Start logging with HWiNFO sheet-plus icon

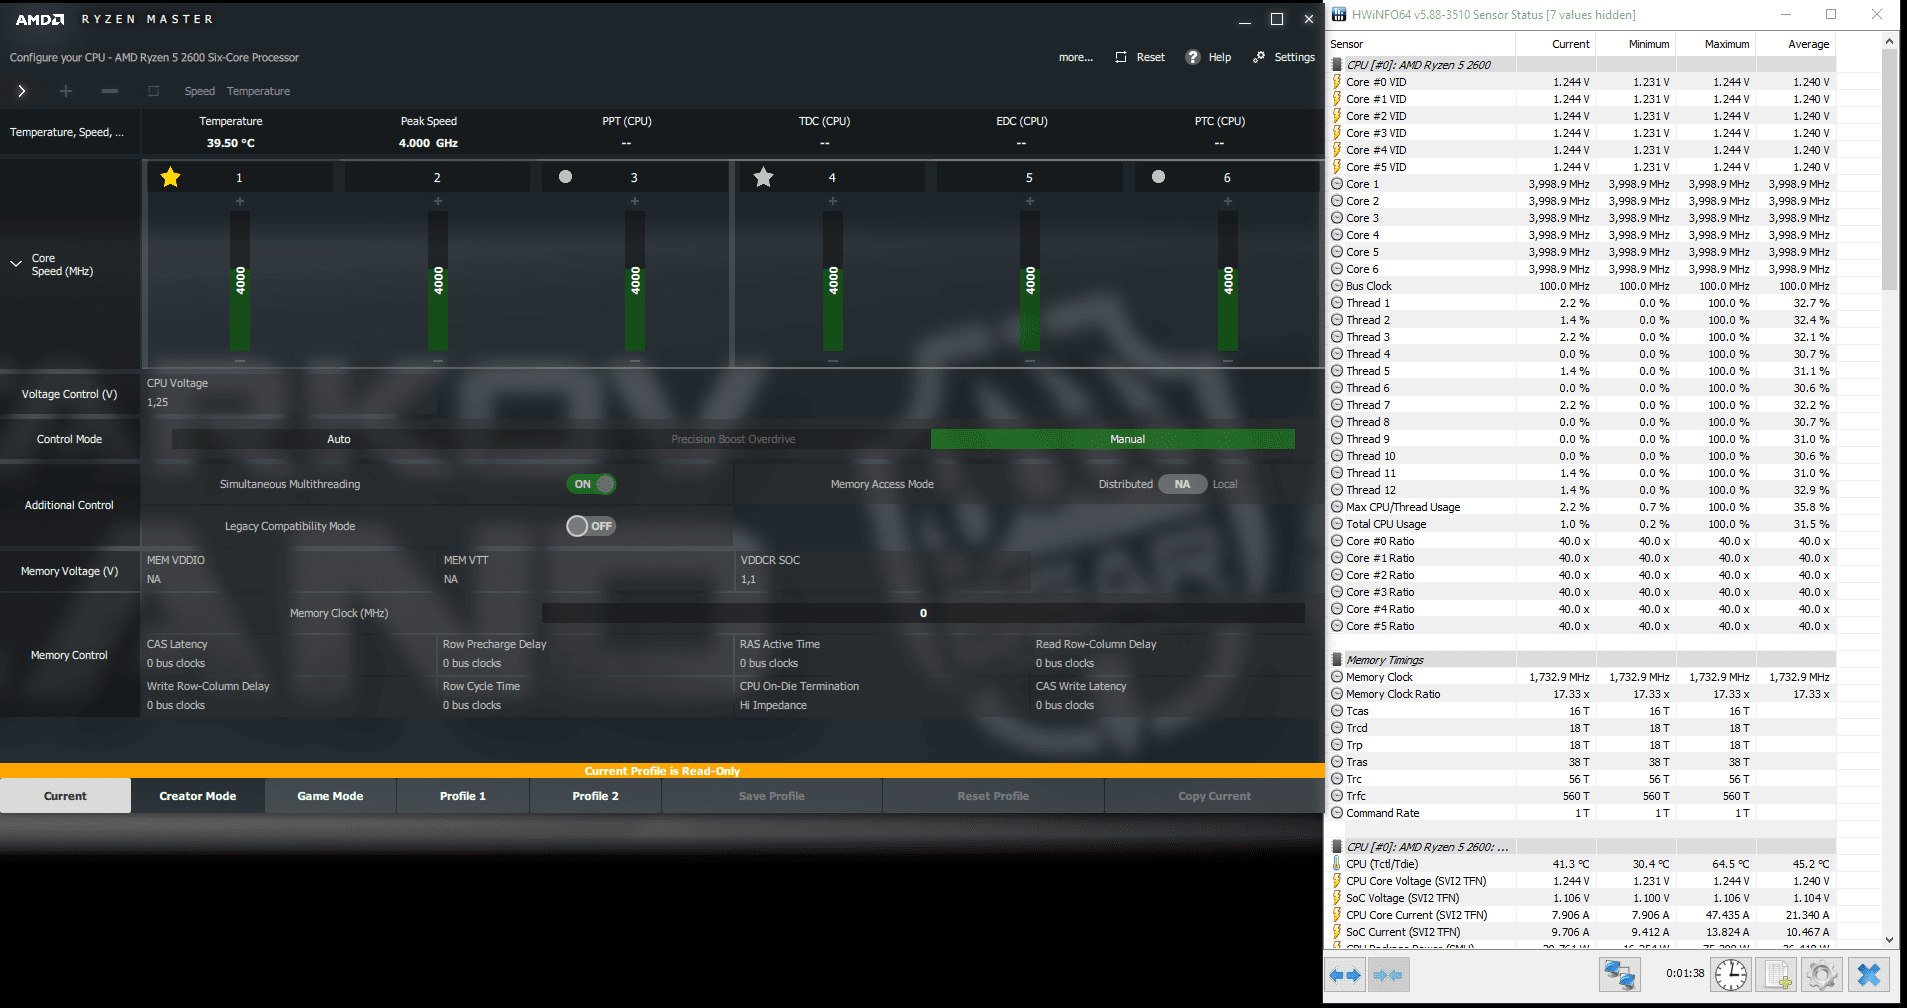(x=1777, y=974)
